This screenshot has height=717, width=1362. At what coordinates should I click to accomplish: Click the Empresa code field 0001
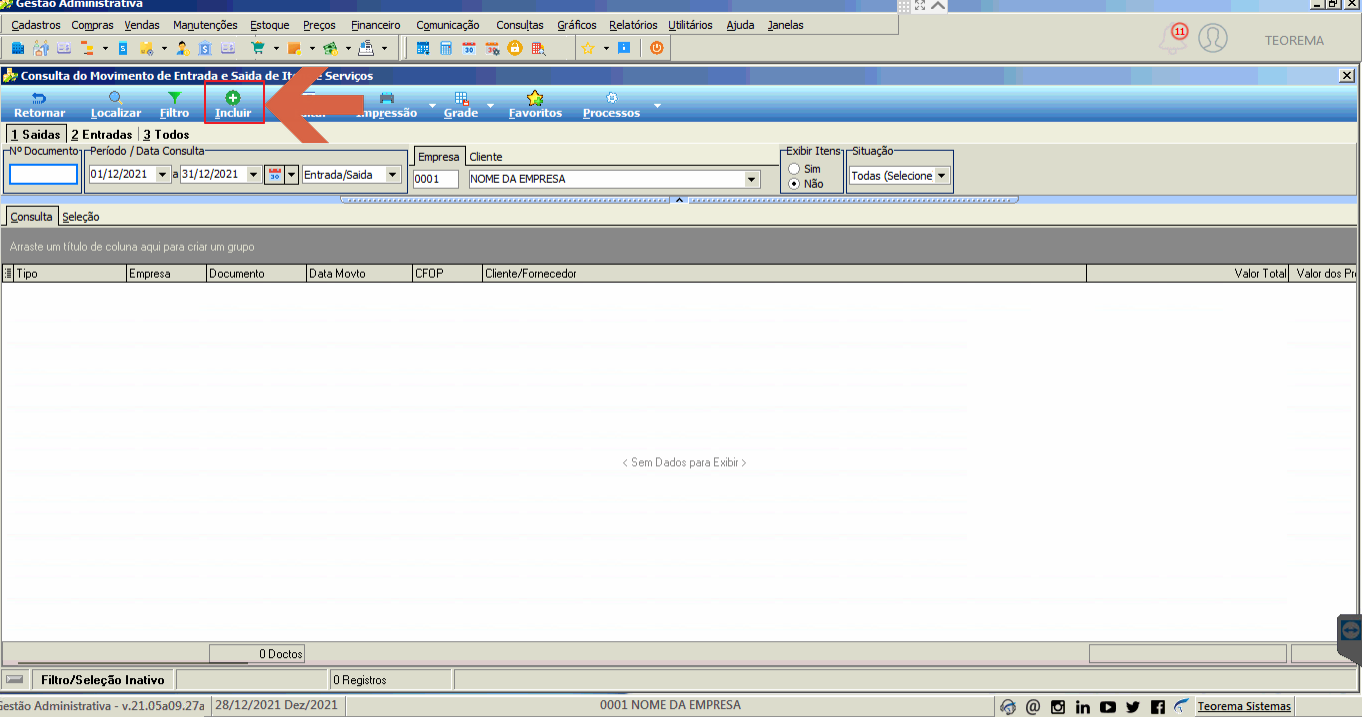tap(435, 179)
